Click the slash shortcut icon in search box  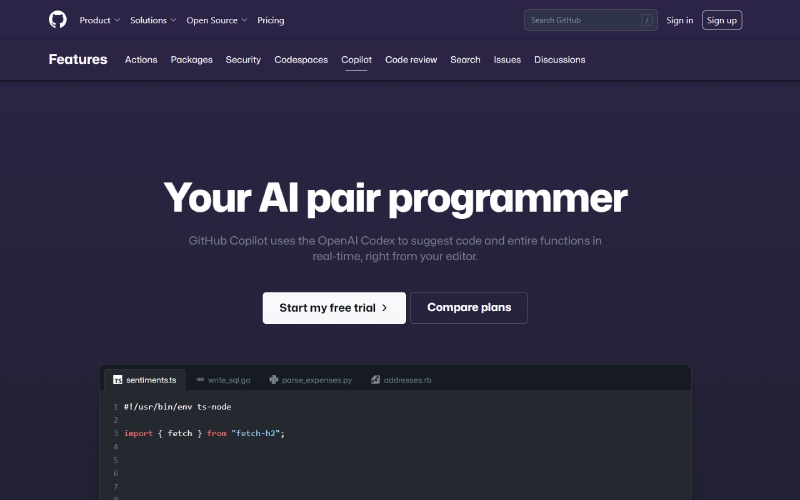(646, 20)
